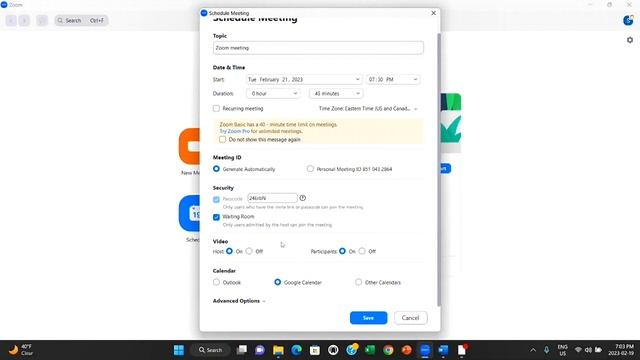Open the microphone tray icon
Screen dimensions: 640x360
click(546, 350)
